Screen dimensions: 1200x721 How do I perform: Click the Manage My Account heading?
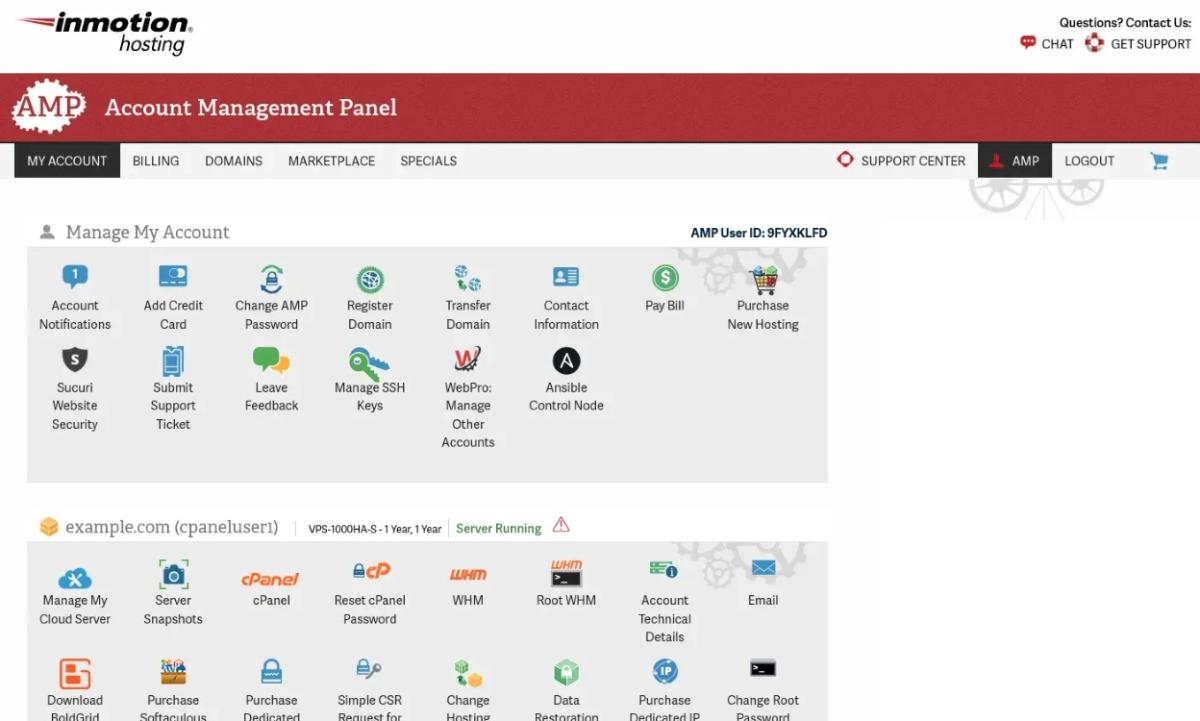(148, 232)
